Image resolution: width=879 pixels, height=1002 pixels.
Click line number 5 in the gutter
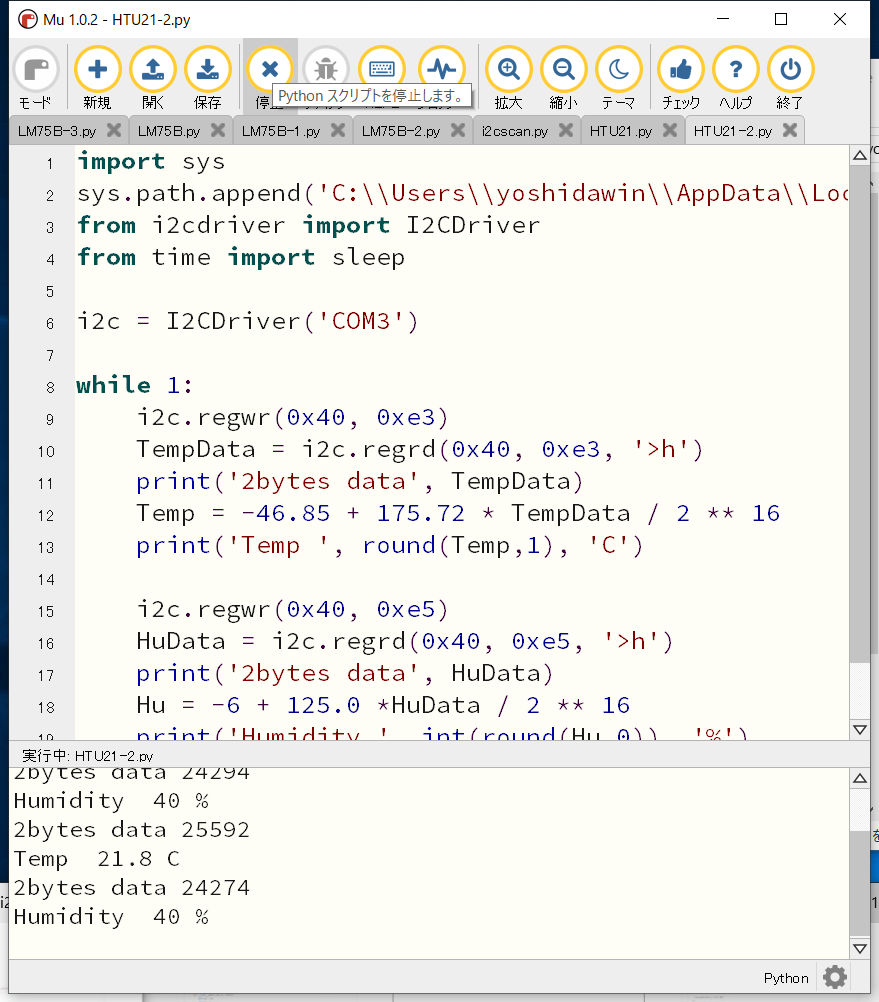(50, 292)
